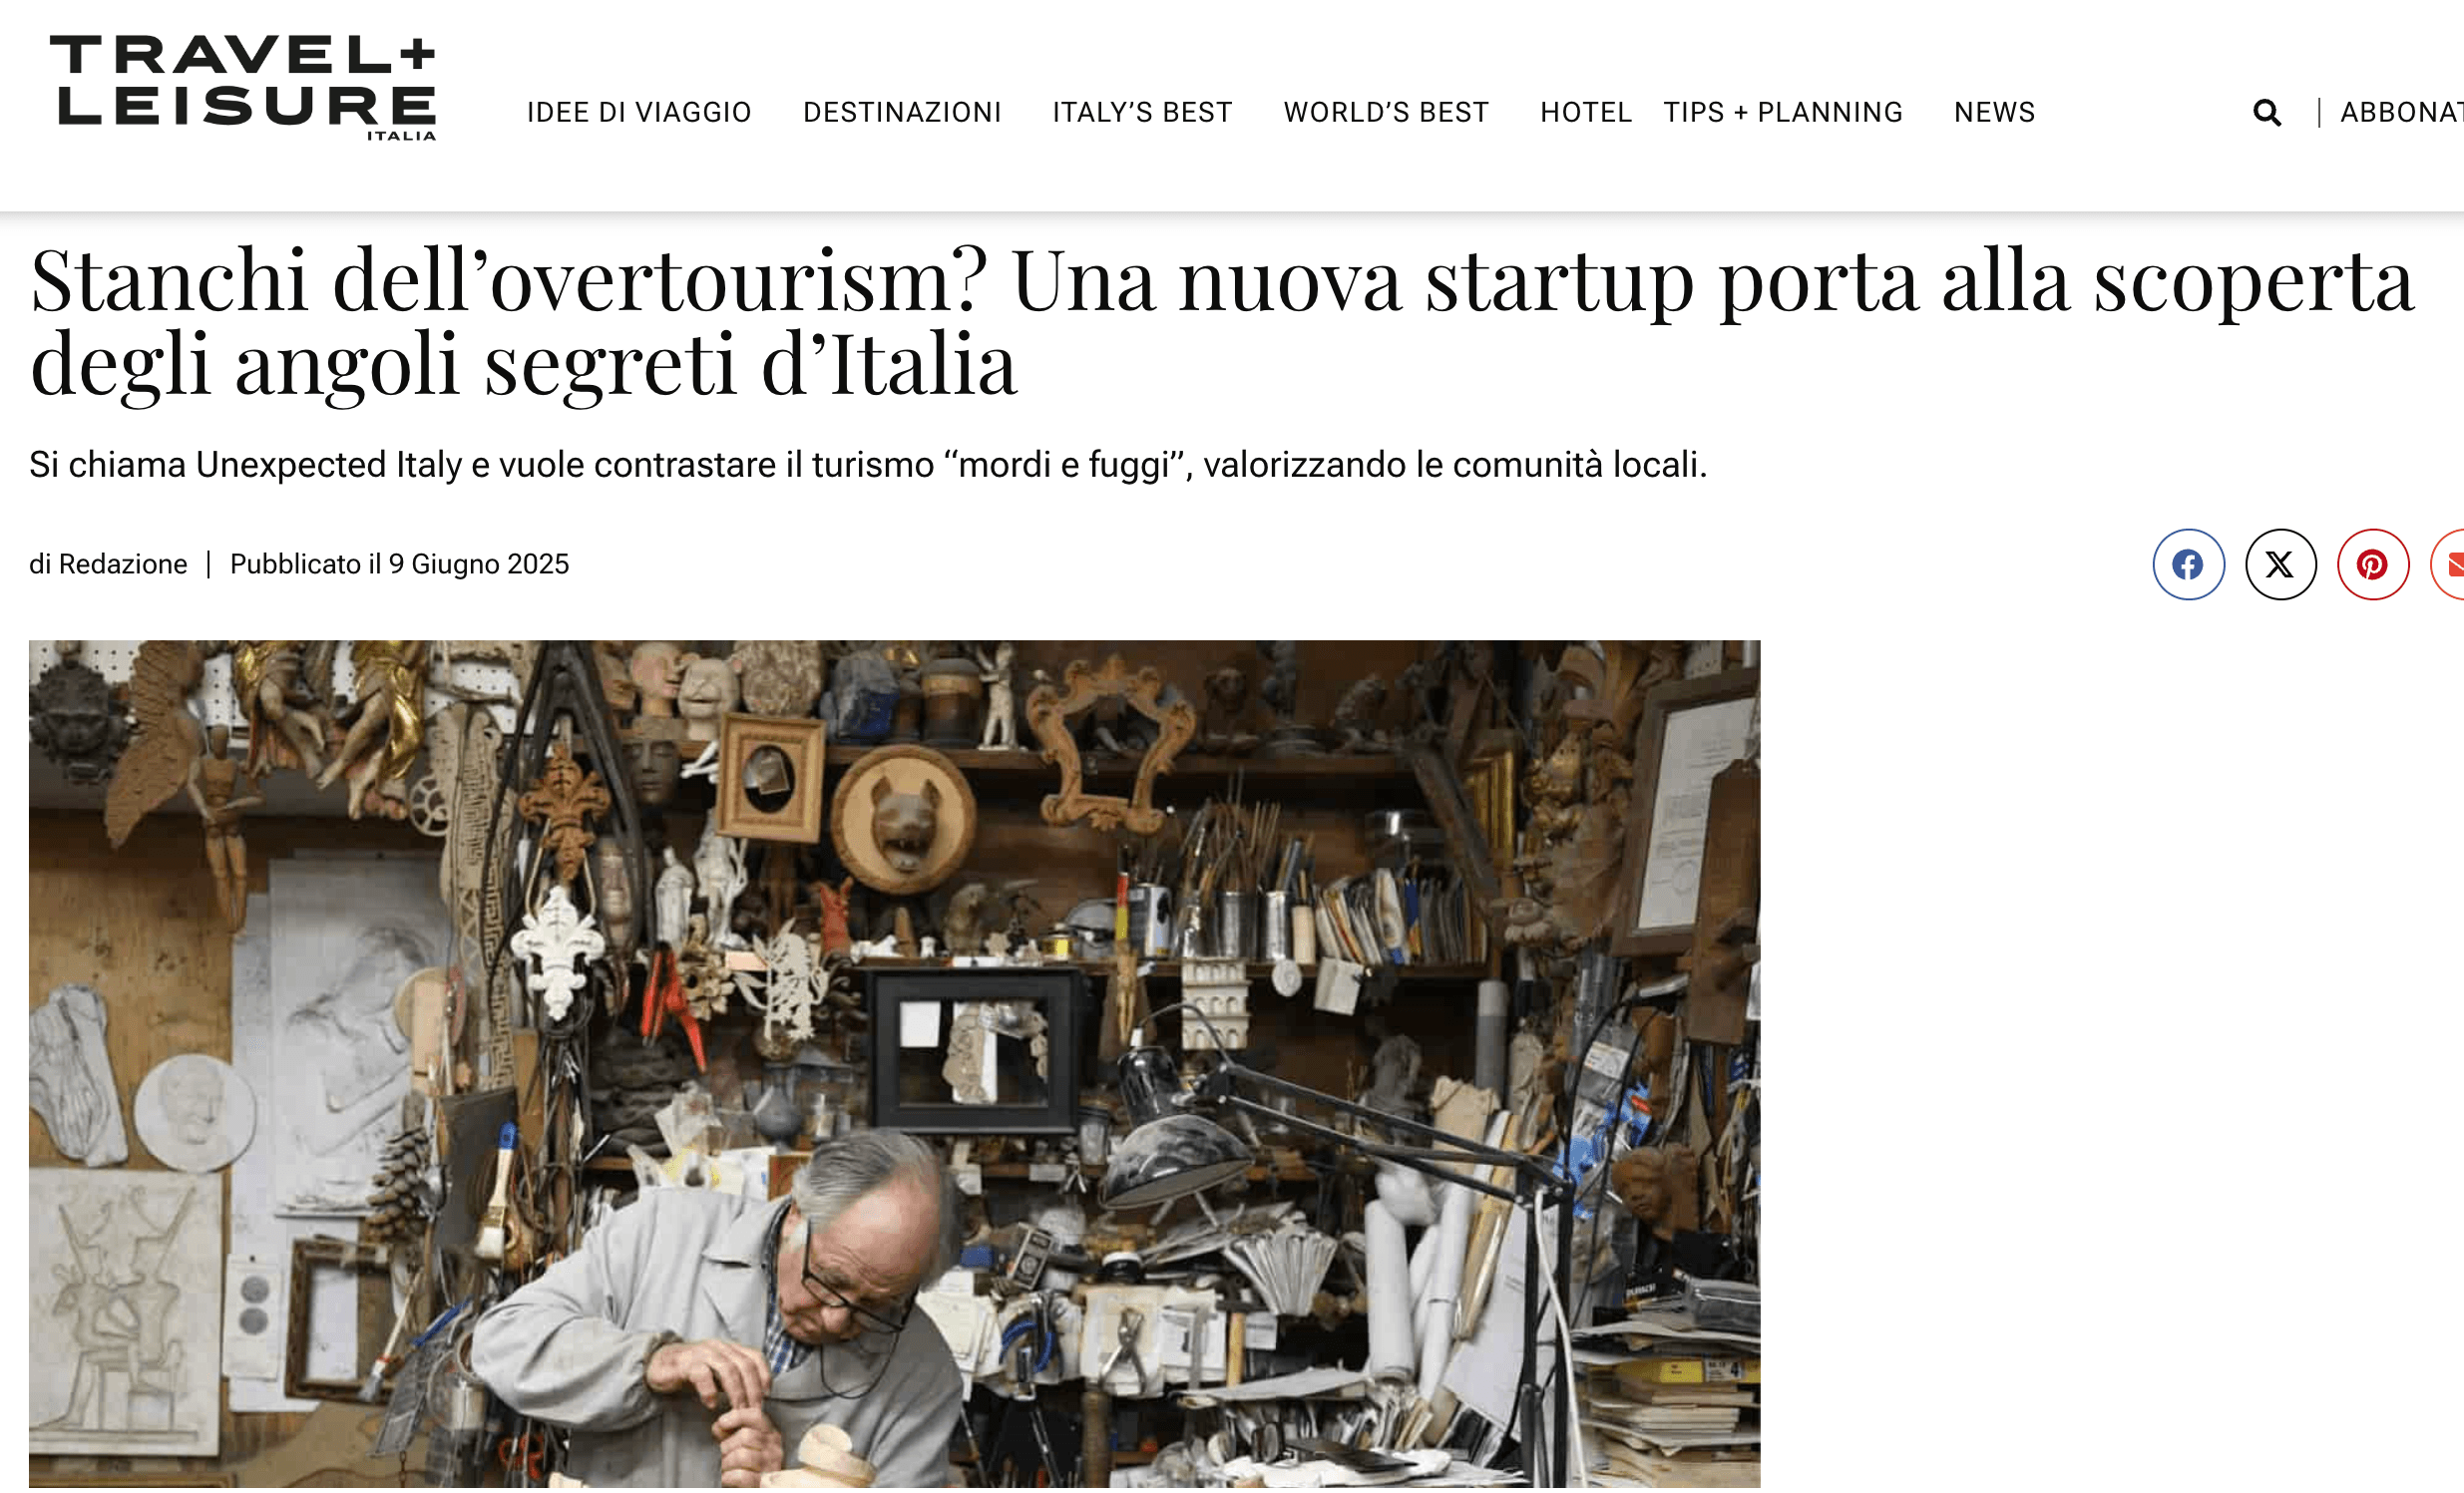Click the search magnifier icon
The width and height of the screenshot is (2464, 1493).
(x=2267, y=113)
